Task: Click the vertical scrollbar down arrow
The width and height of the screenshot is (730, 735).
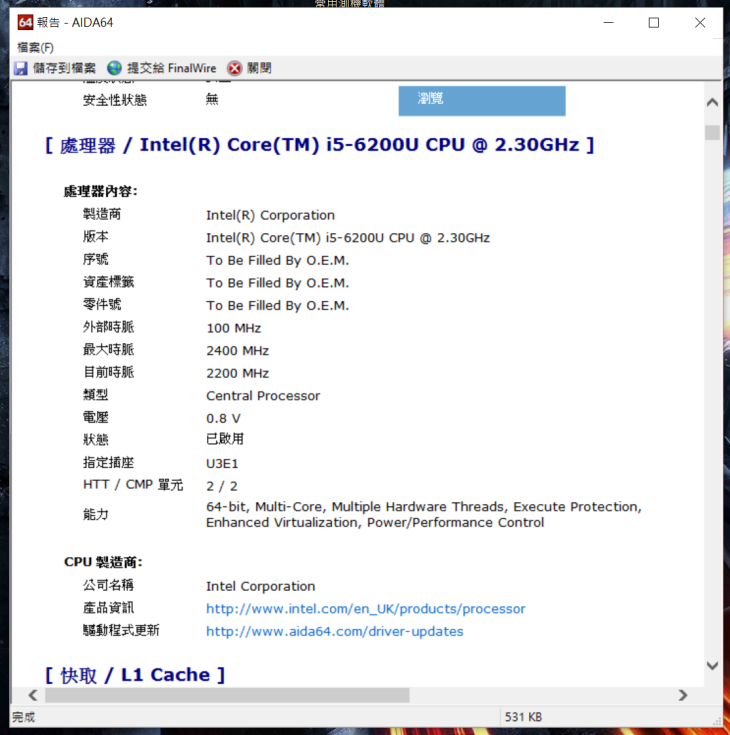Action: 712,666
